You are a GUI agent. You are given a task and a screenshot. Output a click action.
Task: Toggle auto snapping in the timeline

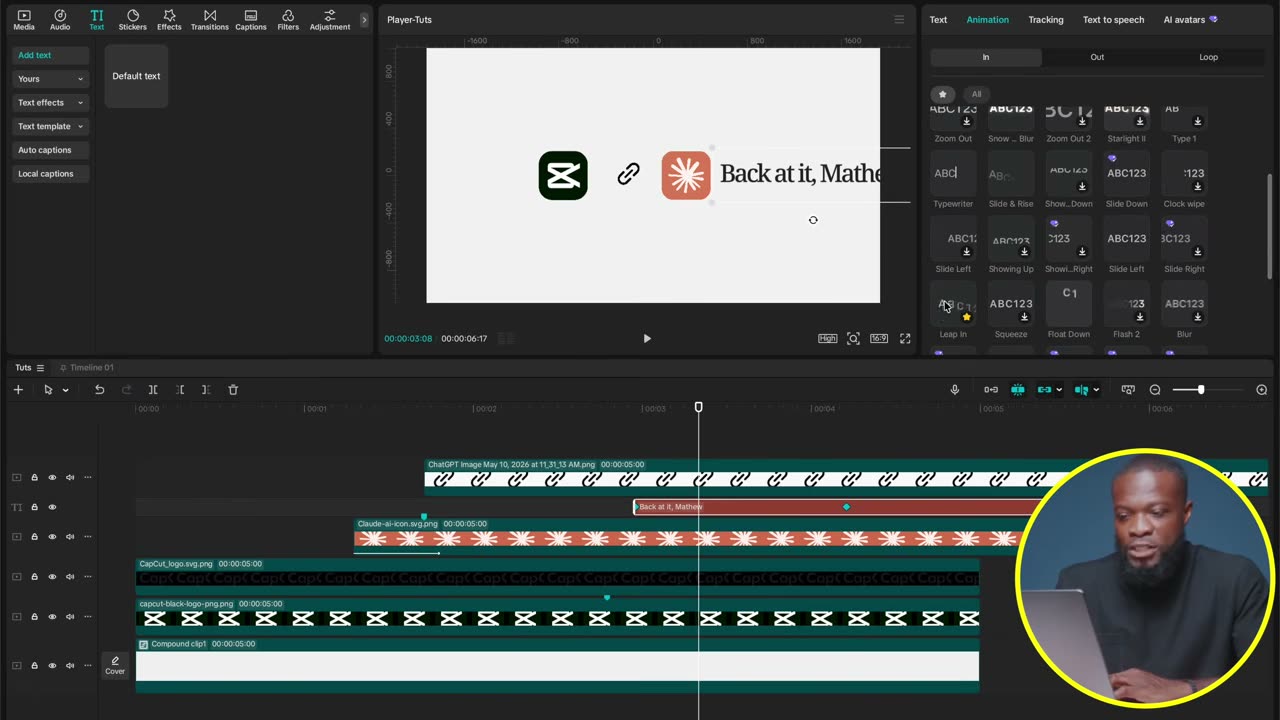click(x=1018, y=390)
